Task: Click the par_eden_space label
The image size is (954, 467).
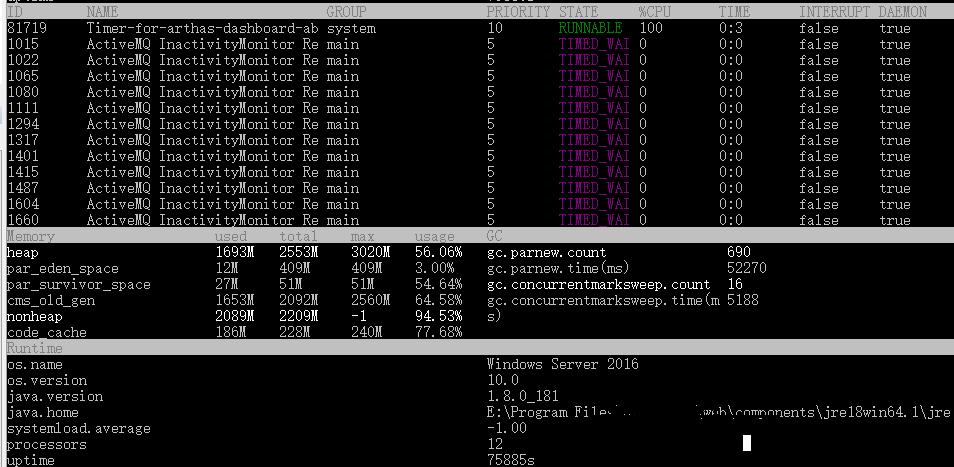Action: pos(63,269)
